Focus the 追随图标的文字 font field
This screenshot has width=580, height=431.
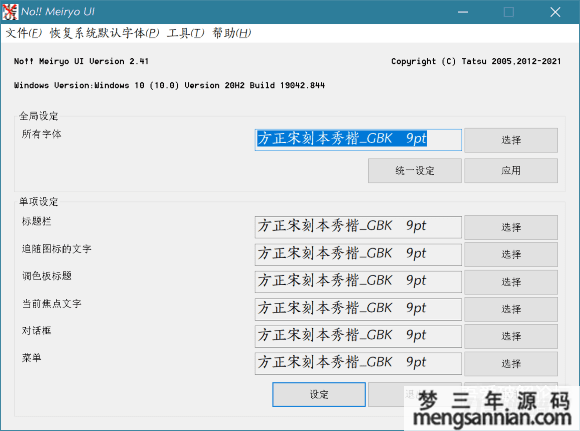[x=358, y=255]
